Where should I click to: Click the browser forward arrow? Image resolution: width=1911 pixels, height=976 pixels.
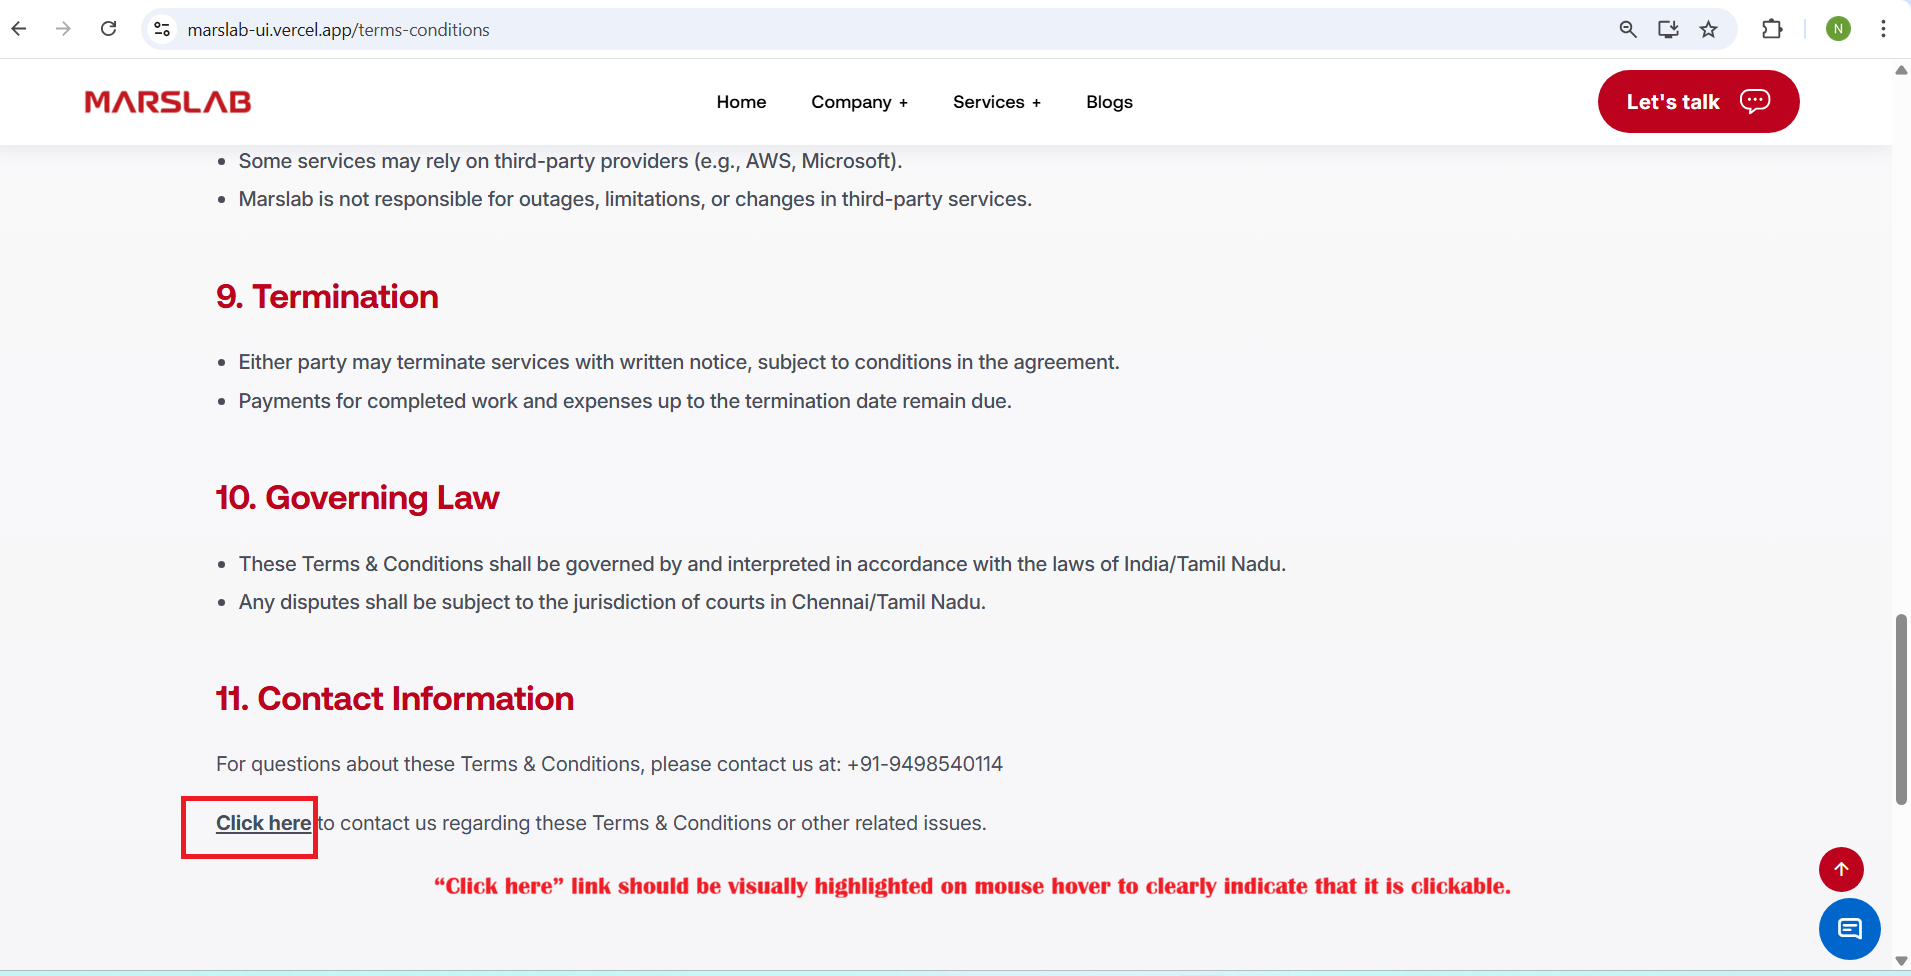click(x=63, y=29)
